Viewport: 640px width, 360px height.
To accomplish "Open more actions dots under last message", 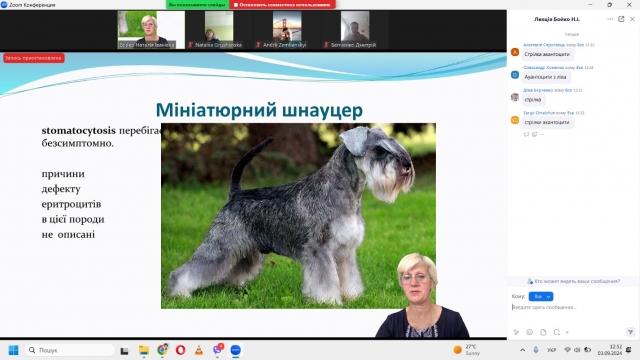I will coord(542,134).
